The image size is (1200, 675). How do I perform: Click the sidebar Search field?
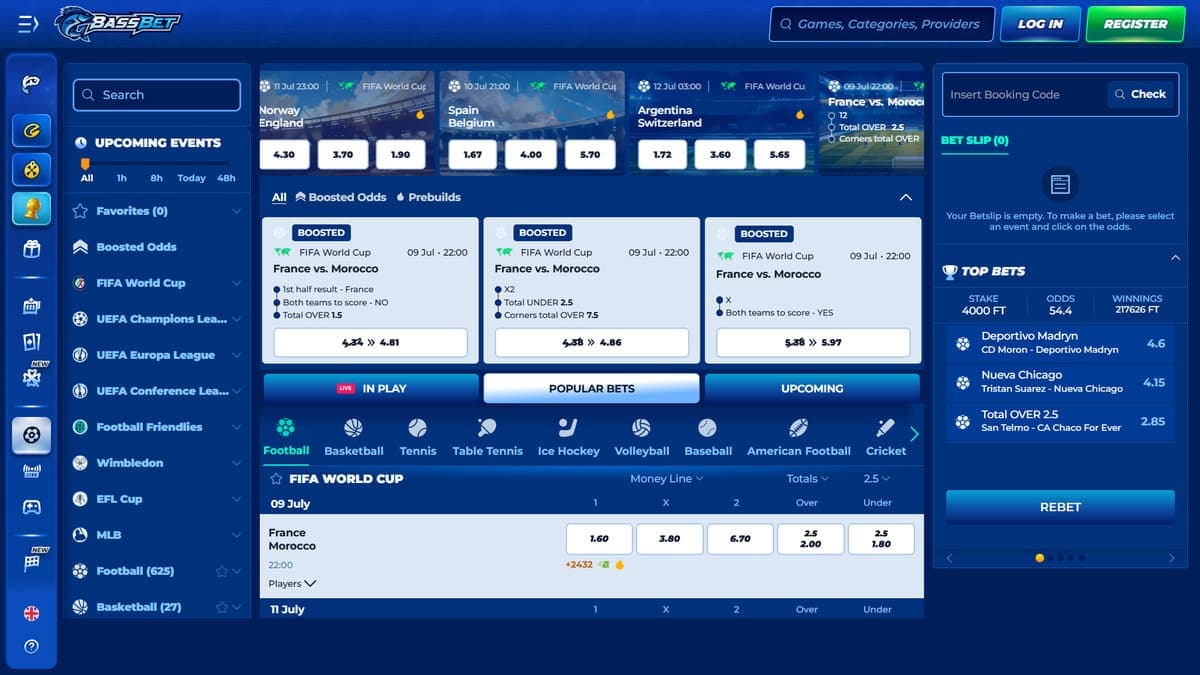[x=157, y=95]
